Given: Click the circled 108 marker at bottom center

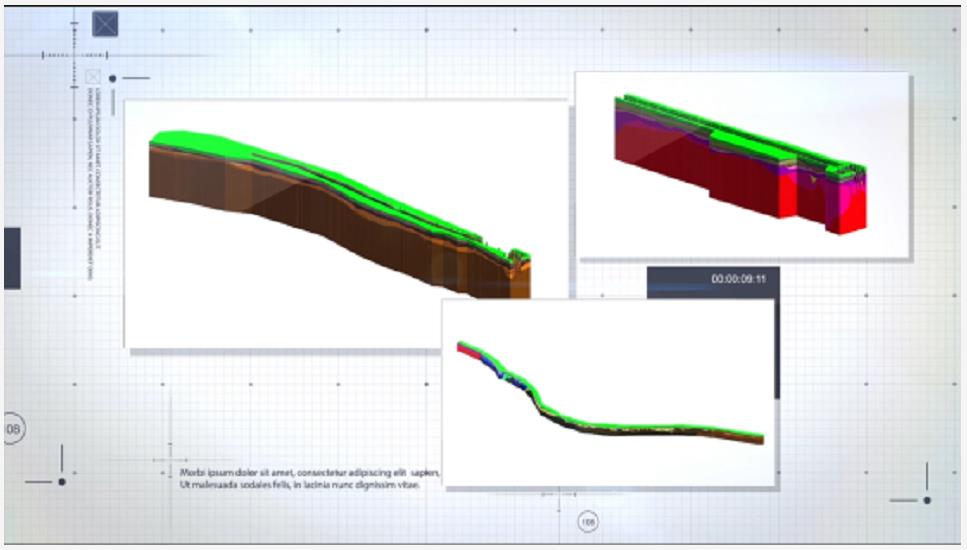Looking at the screenshot, I should [587, 521].
